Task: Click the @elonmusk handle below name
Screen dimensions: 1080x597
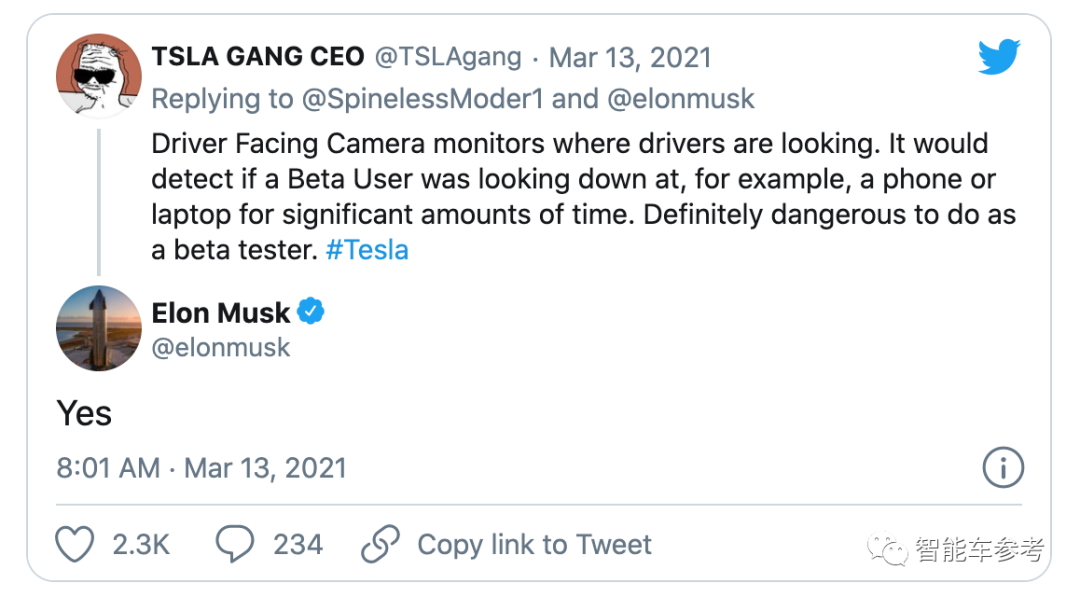Action: point(221,347)
